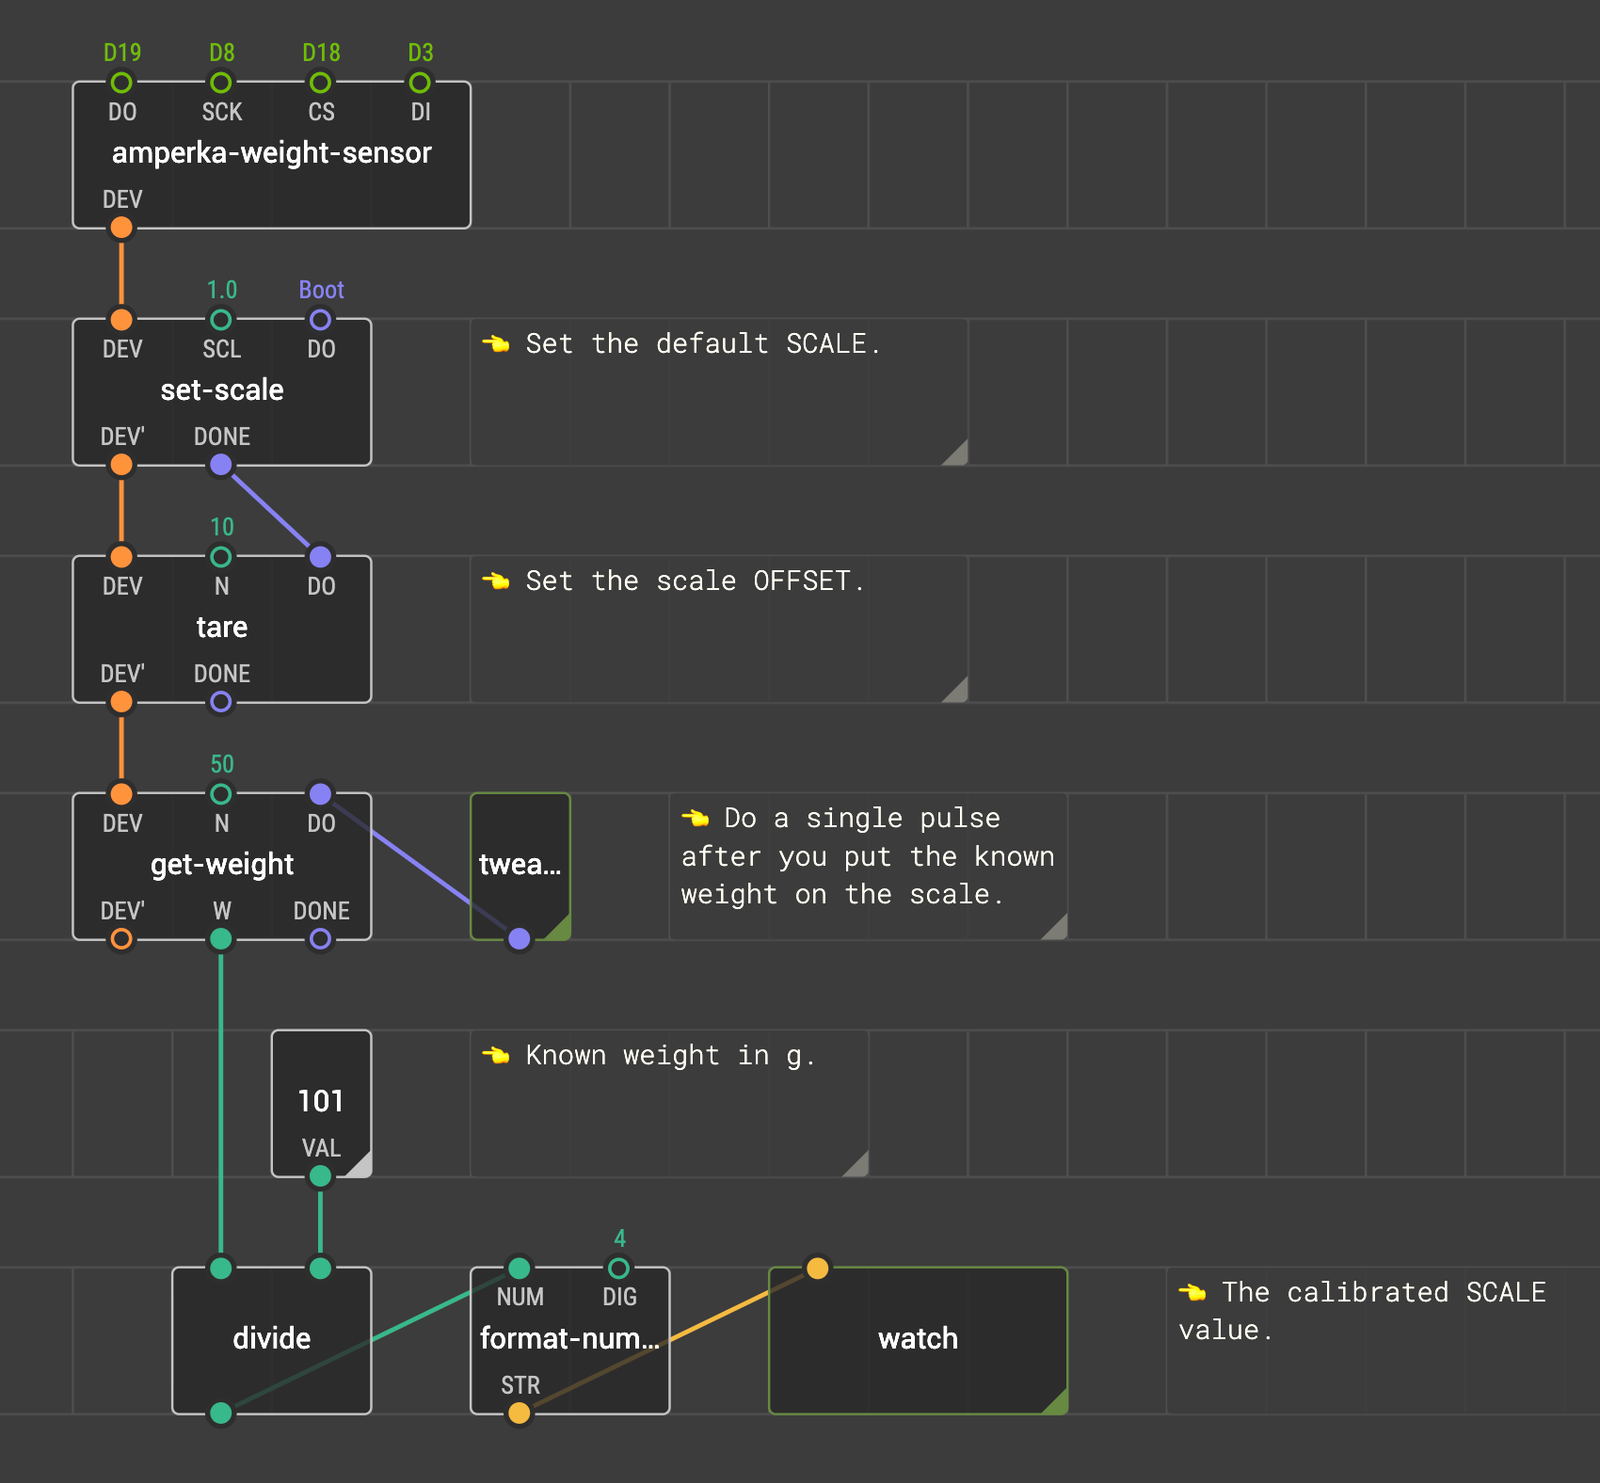1600x1483 pixels.
Task: Click the DO input pin of tare
Action: [320, 556]
